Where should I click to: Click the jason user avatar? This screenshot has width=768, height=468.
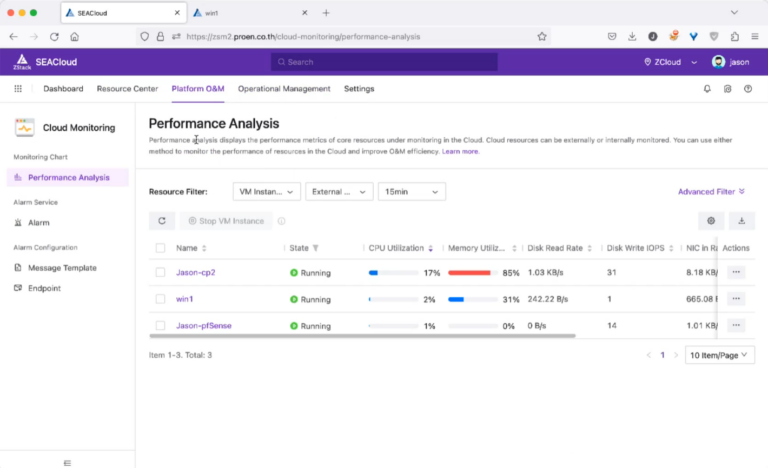click(718, 62)
